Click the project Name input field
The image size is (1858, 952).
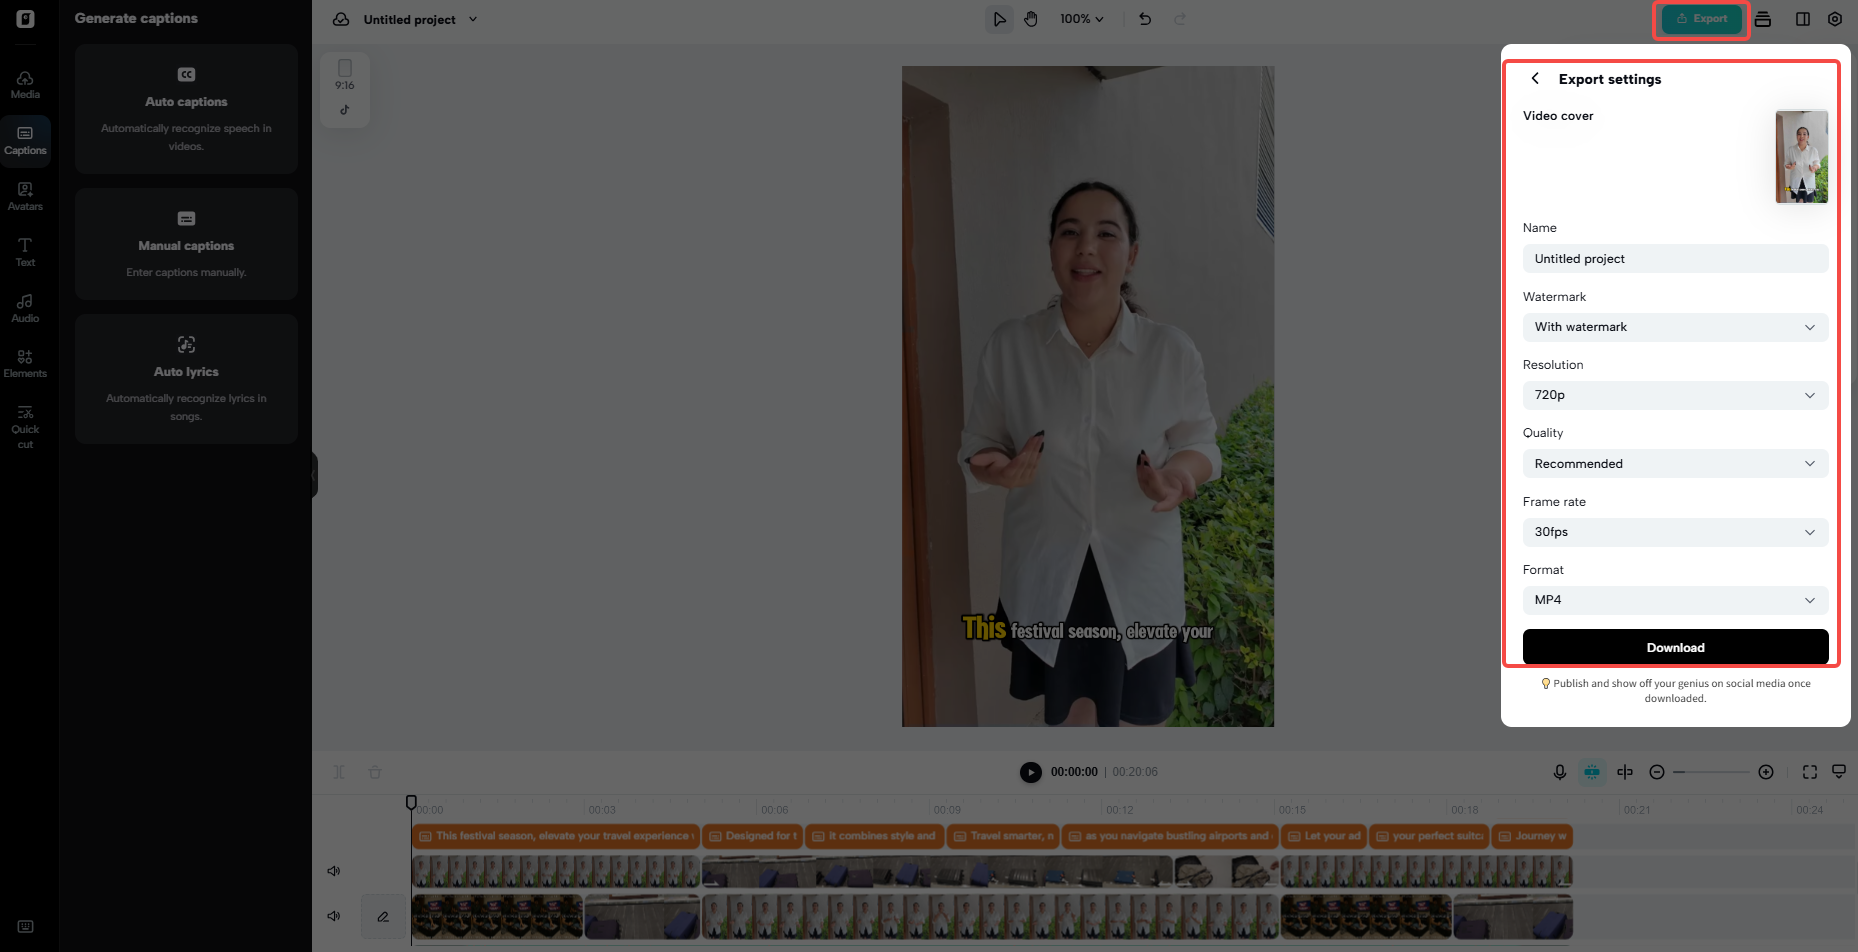coord(1675,259)
